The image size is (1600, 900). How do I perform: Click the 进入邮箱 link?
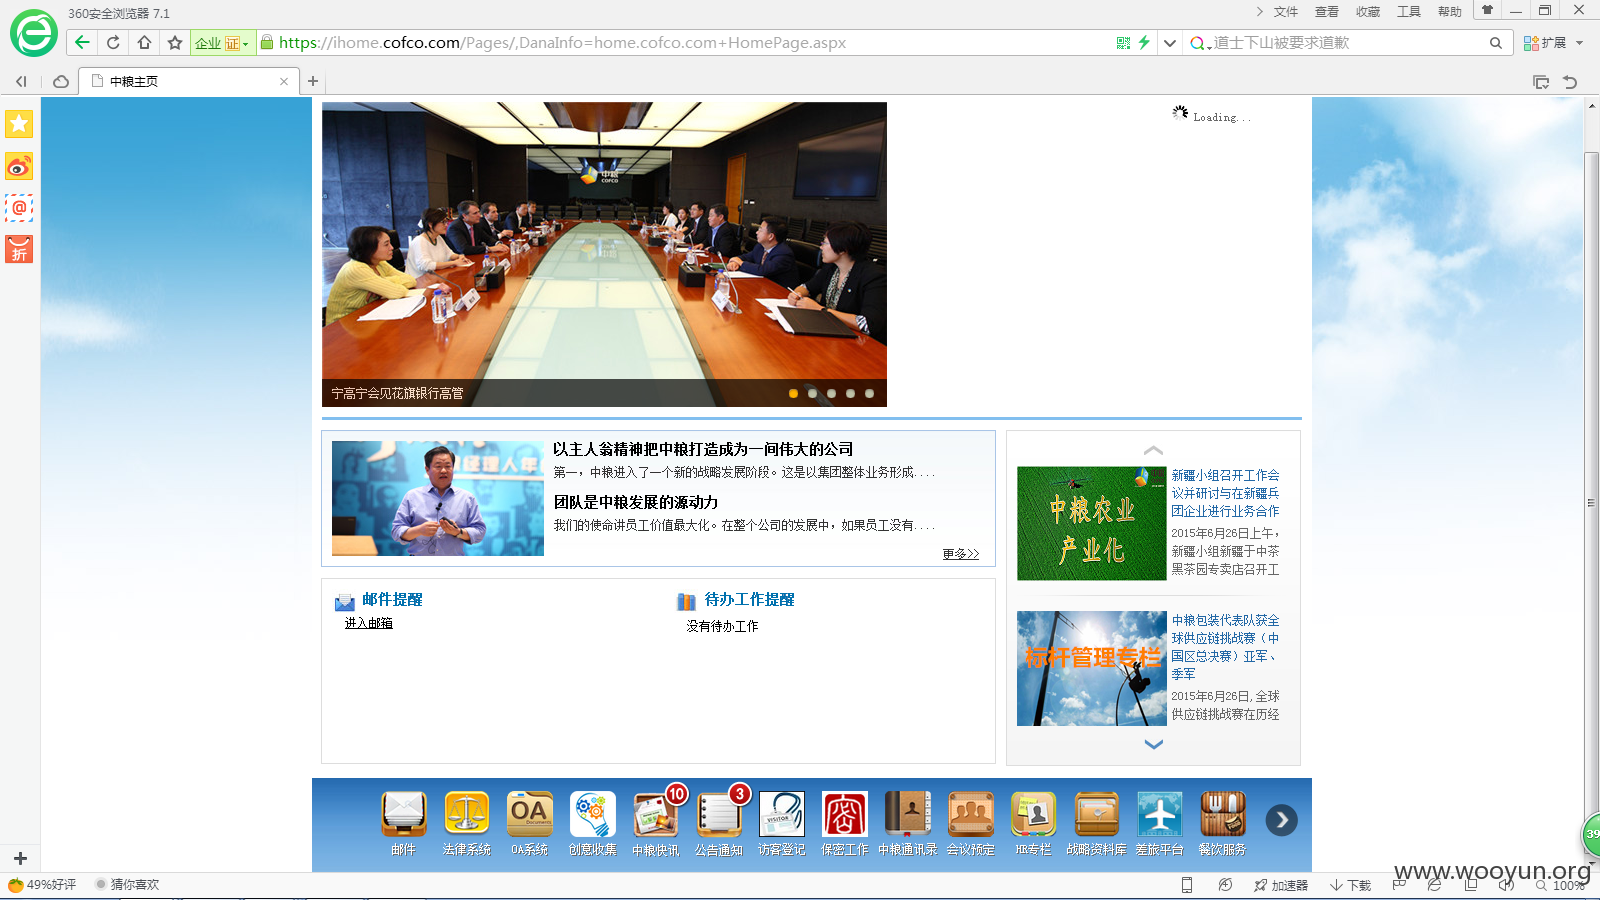tap(369, 623)
